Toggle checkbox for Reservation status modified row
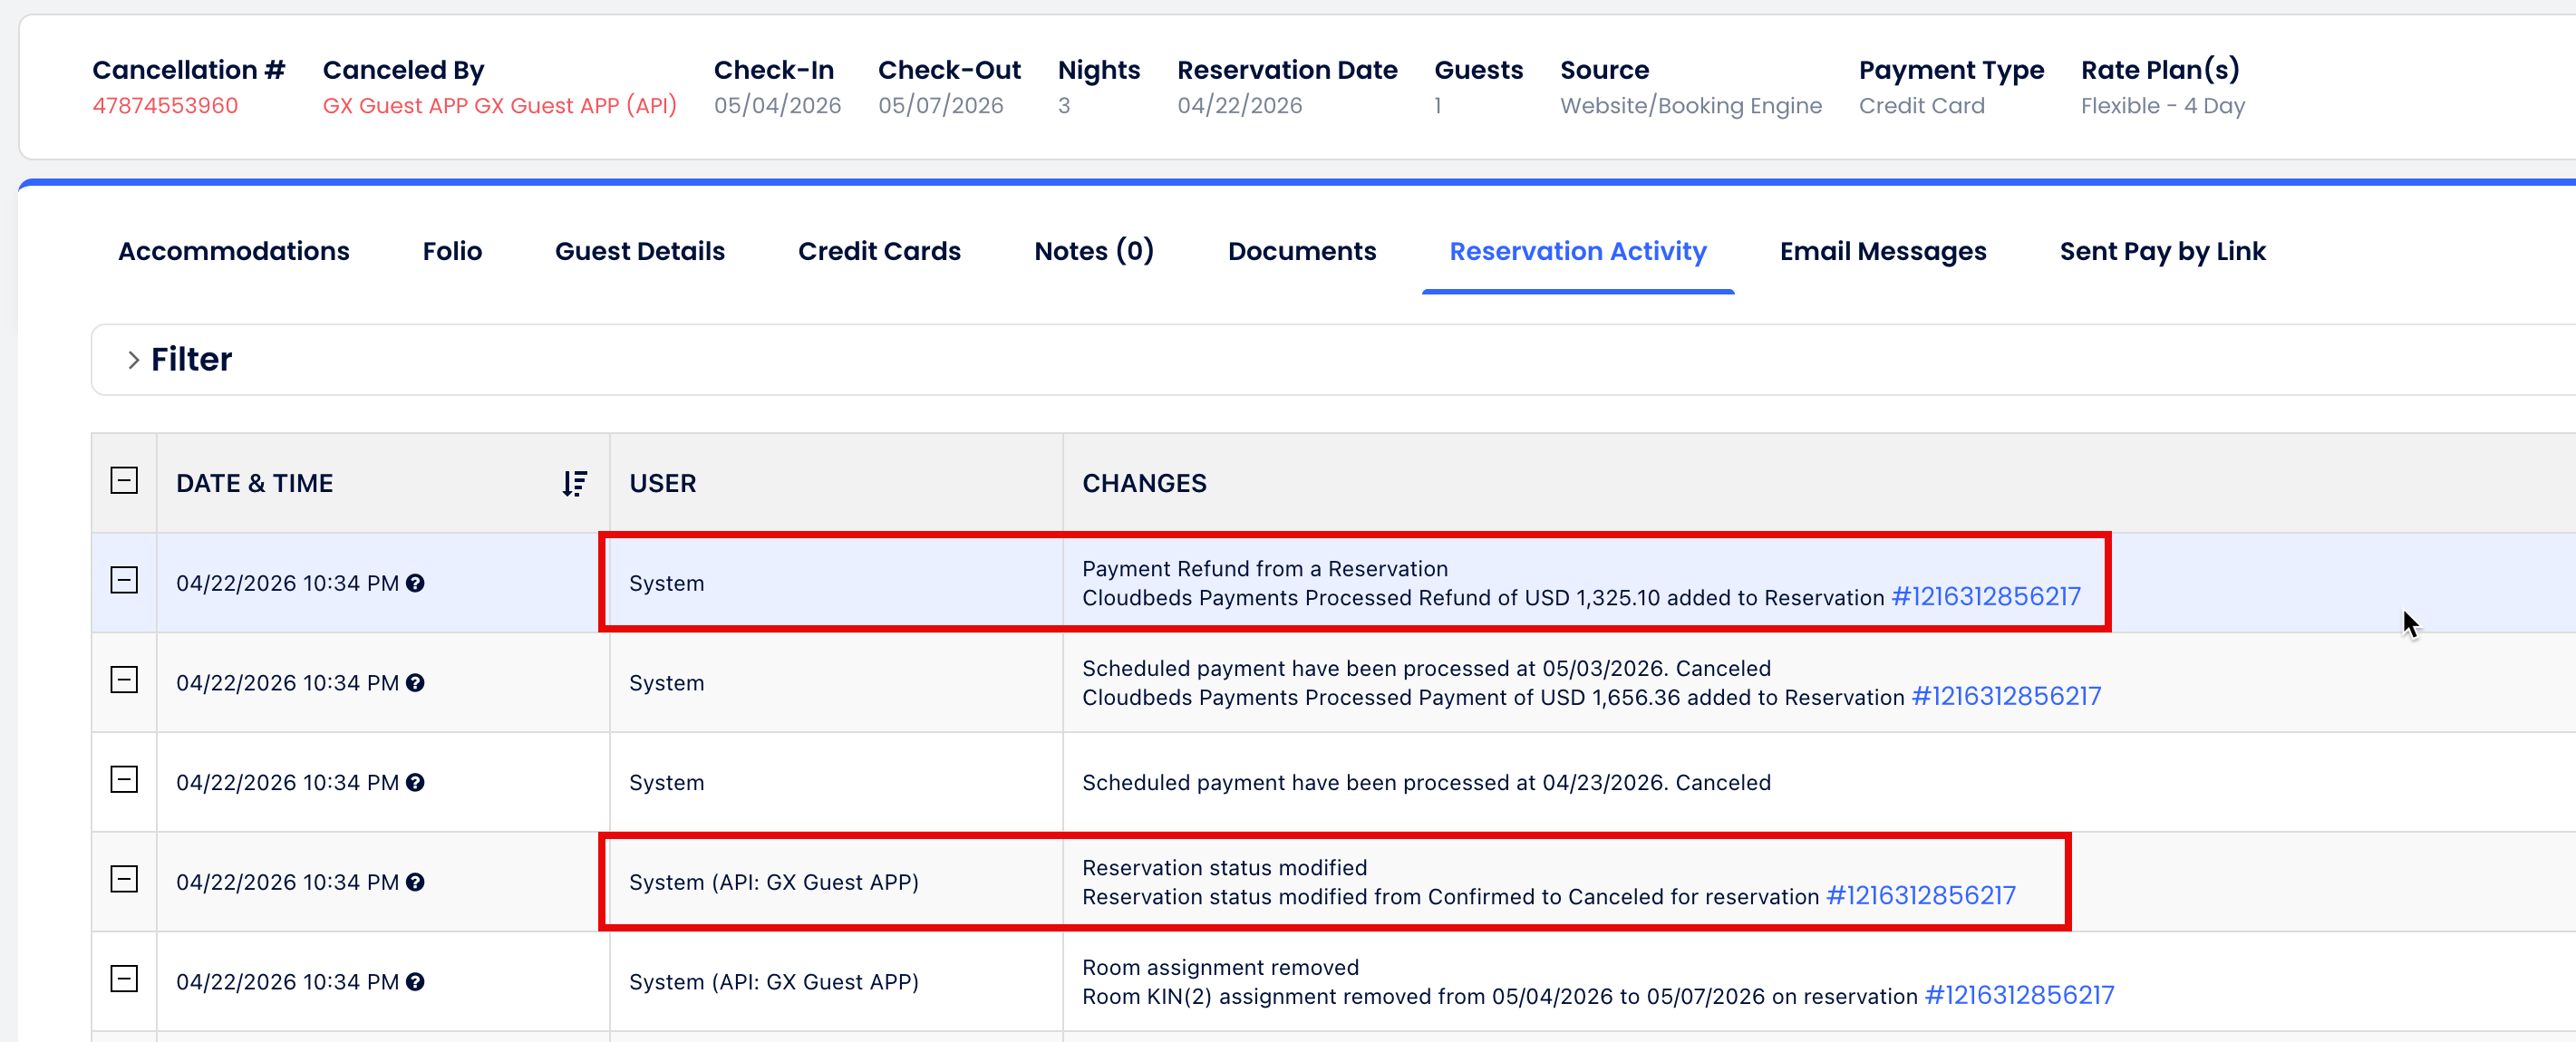The height and width of the screenshot is (1042, 2576). 124,880
